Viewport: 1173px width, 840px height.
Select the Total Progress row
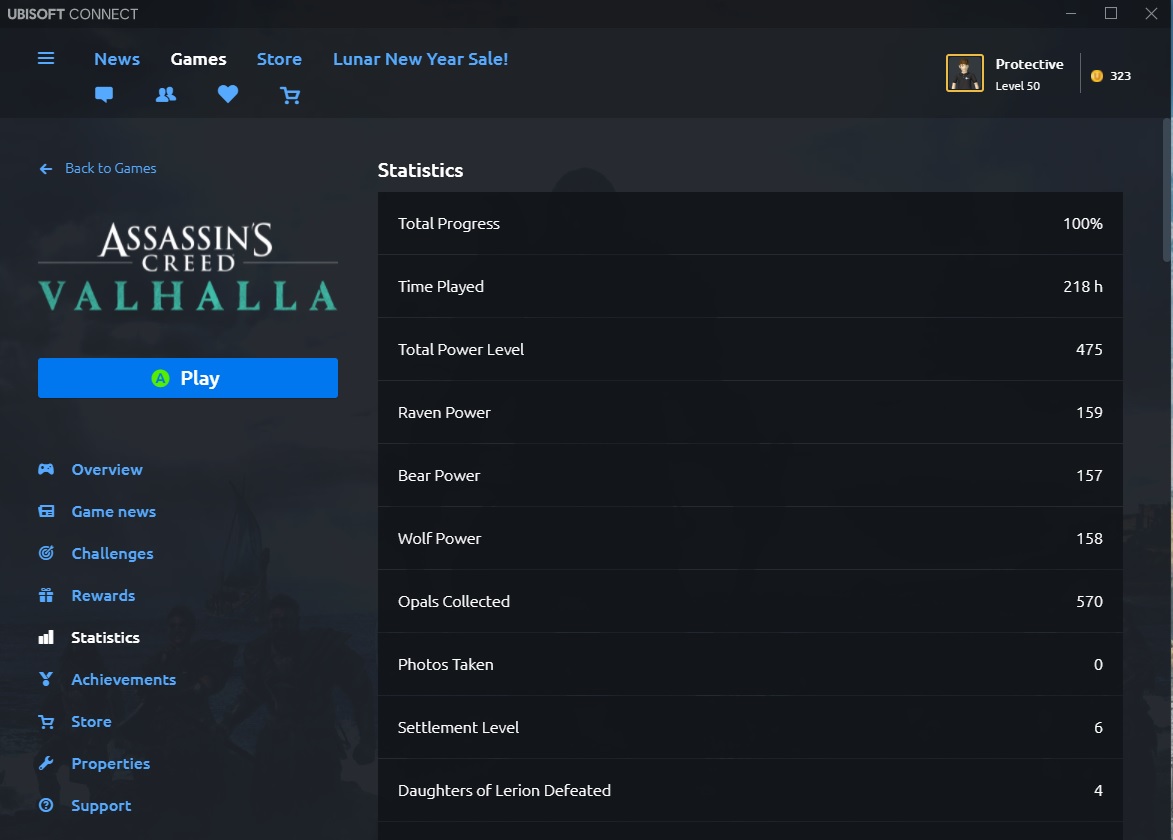tap(750, 223)
